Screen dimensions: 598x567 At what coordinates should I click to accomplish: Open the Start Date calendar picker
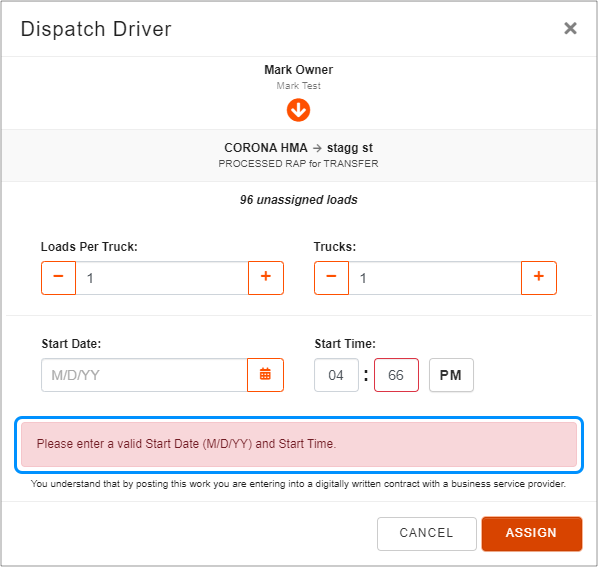pos(265,375)
